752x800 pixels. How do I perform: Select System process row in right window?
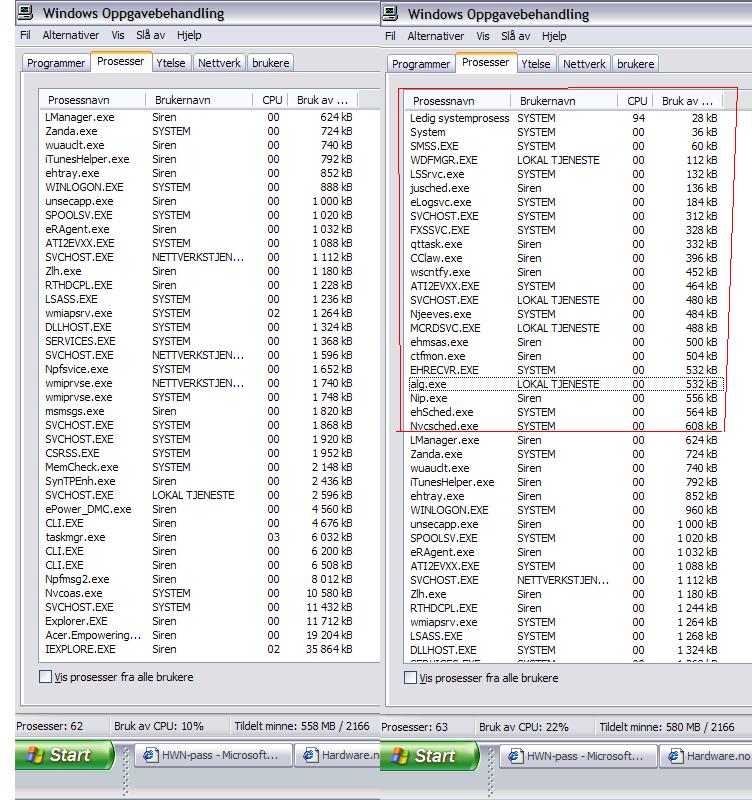coord(564,132)
